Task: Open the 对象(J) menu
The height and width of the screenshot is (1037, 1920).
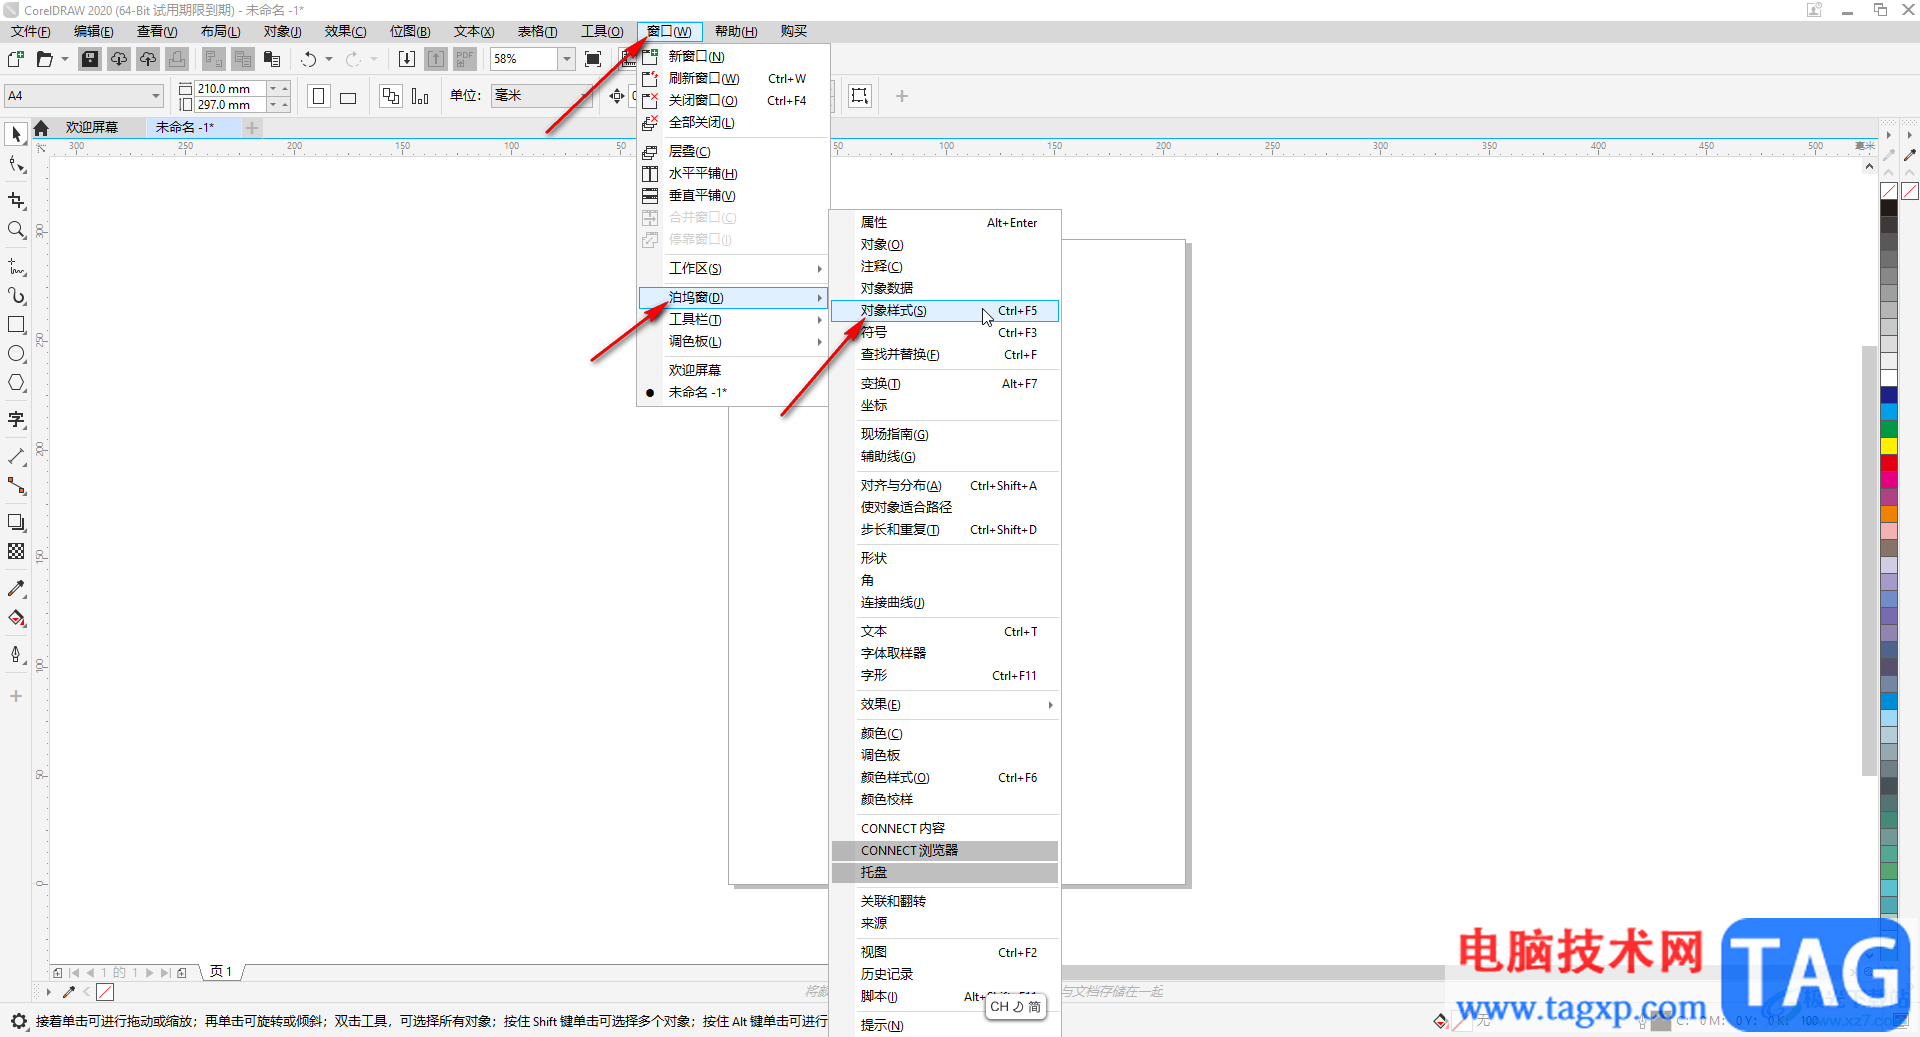Action: [283, 32]
